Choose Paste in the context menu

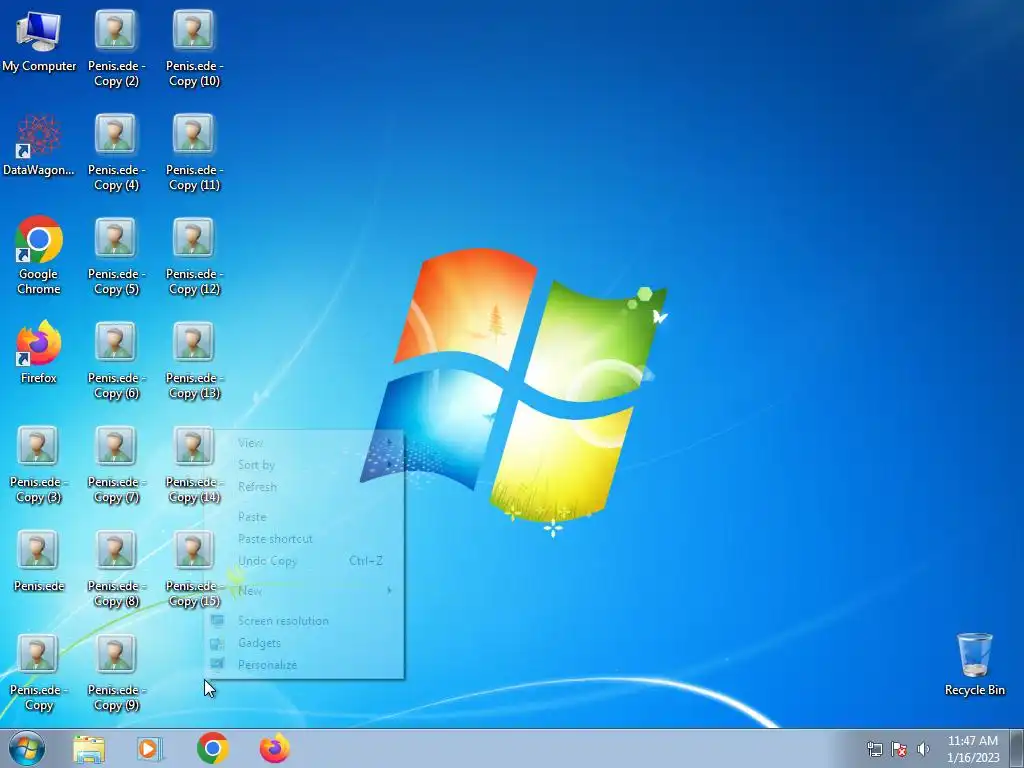click(304, 517)
